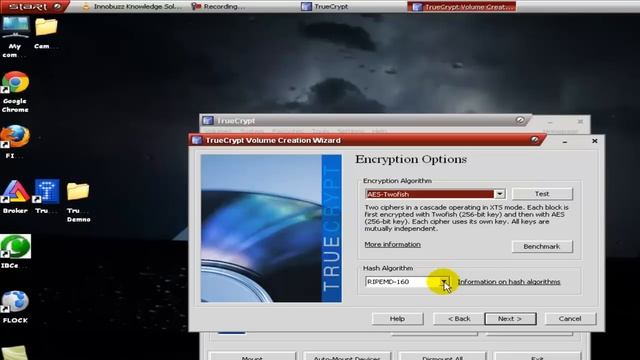640x360 pixels.
Task: Open the Broker desktop shortcut
Action: pyautogui.click(x=15, y=197)
